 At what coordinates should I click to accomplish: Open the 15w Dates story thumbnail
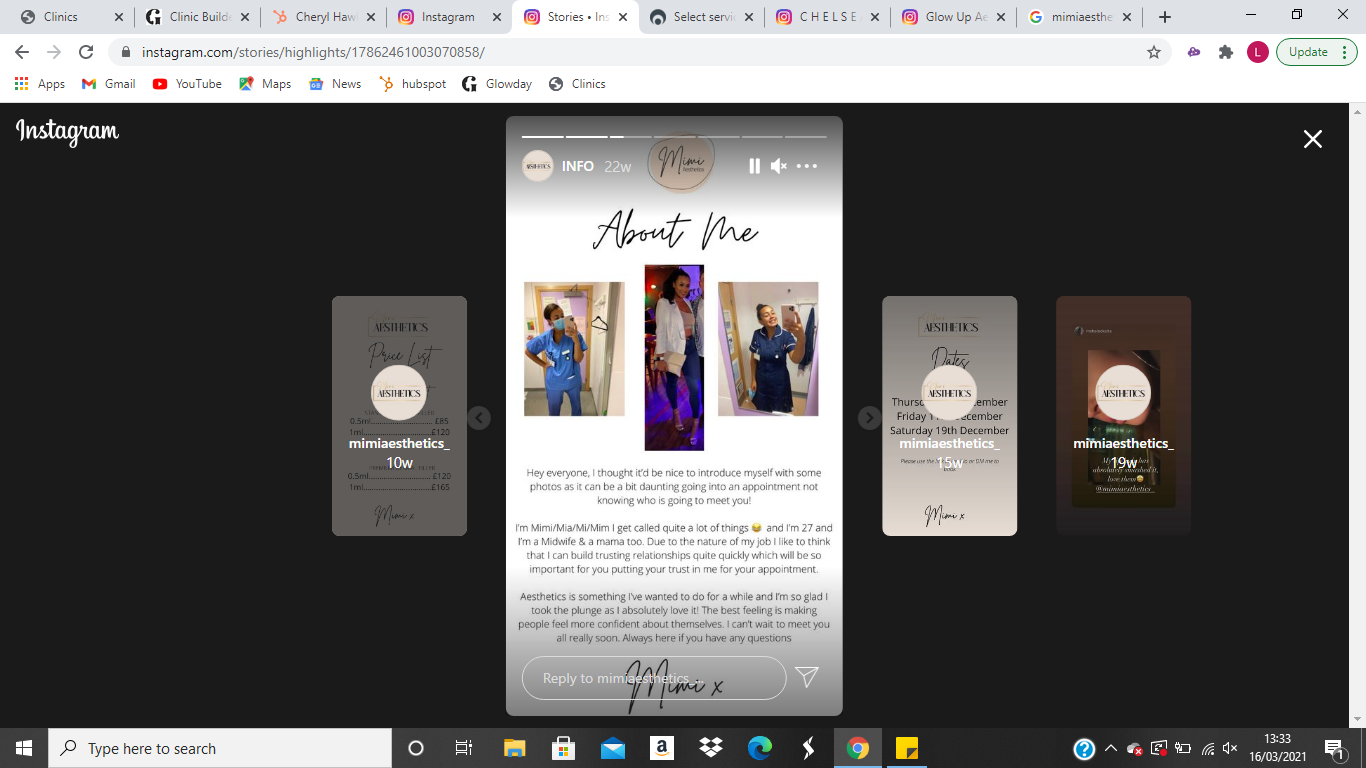(949, 416)
